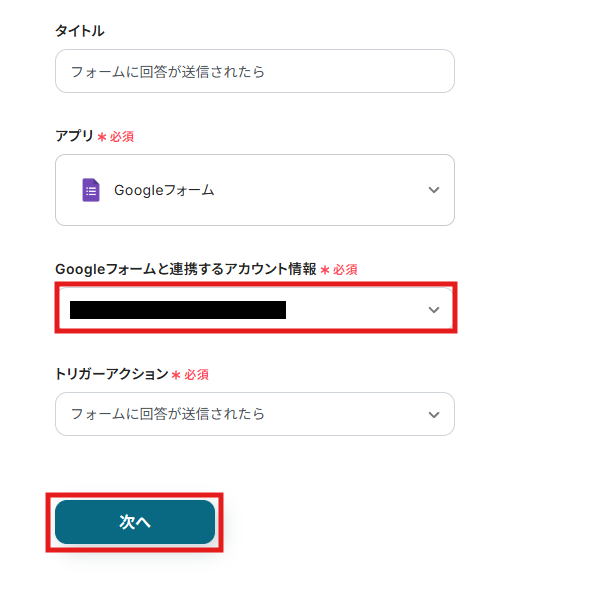Click the 必須 tag next to トリガーアクション

tap(196, 374)
